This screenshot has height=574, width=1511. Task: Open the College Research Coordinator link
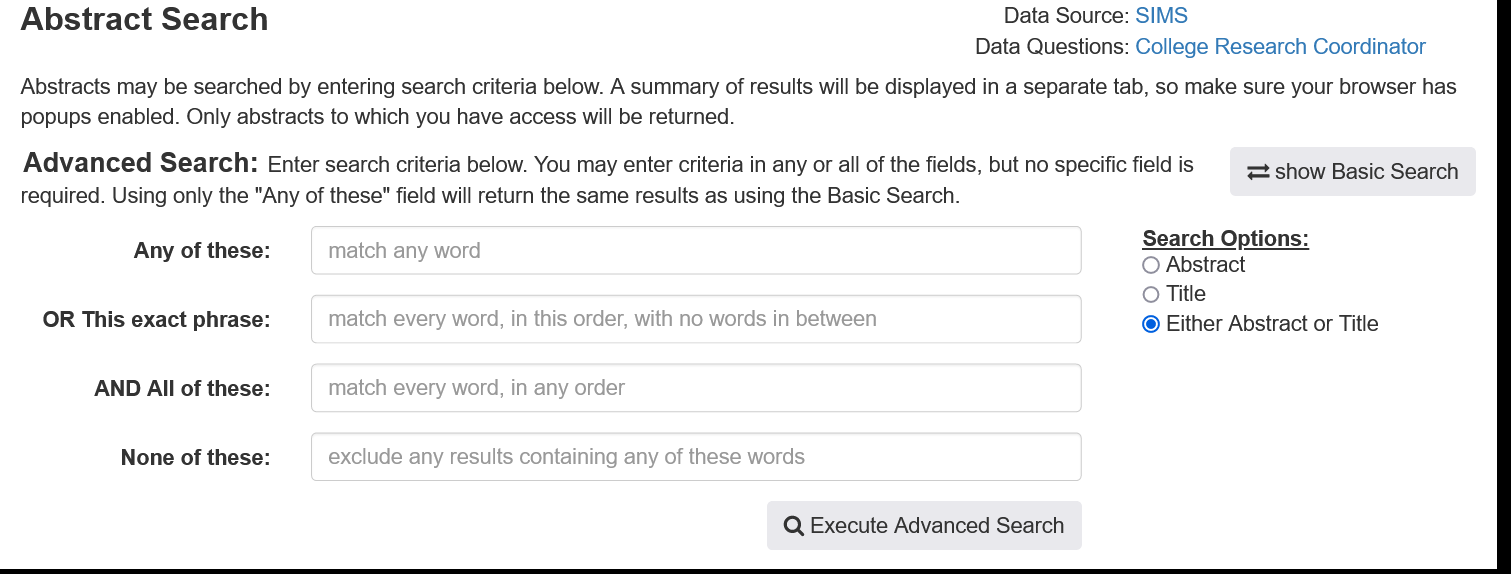(x=1280, y=47)
